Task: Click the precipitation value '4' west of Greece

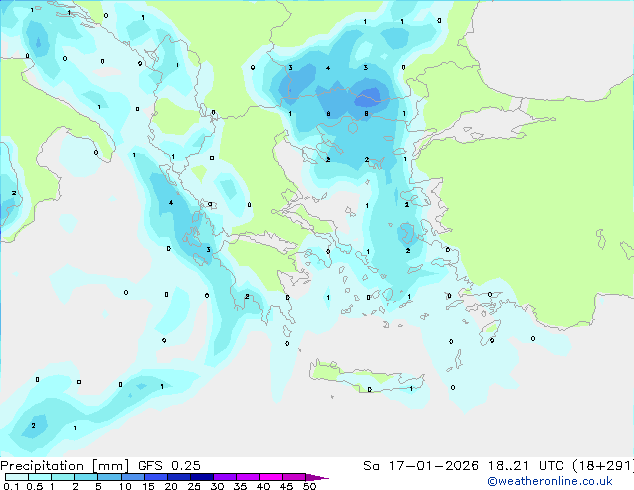Action: point(171,203)
